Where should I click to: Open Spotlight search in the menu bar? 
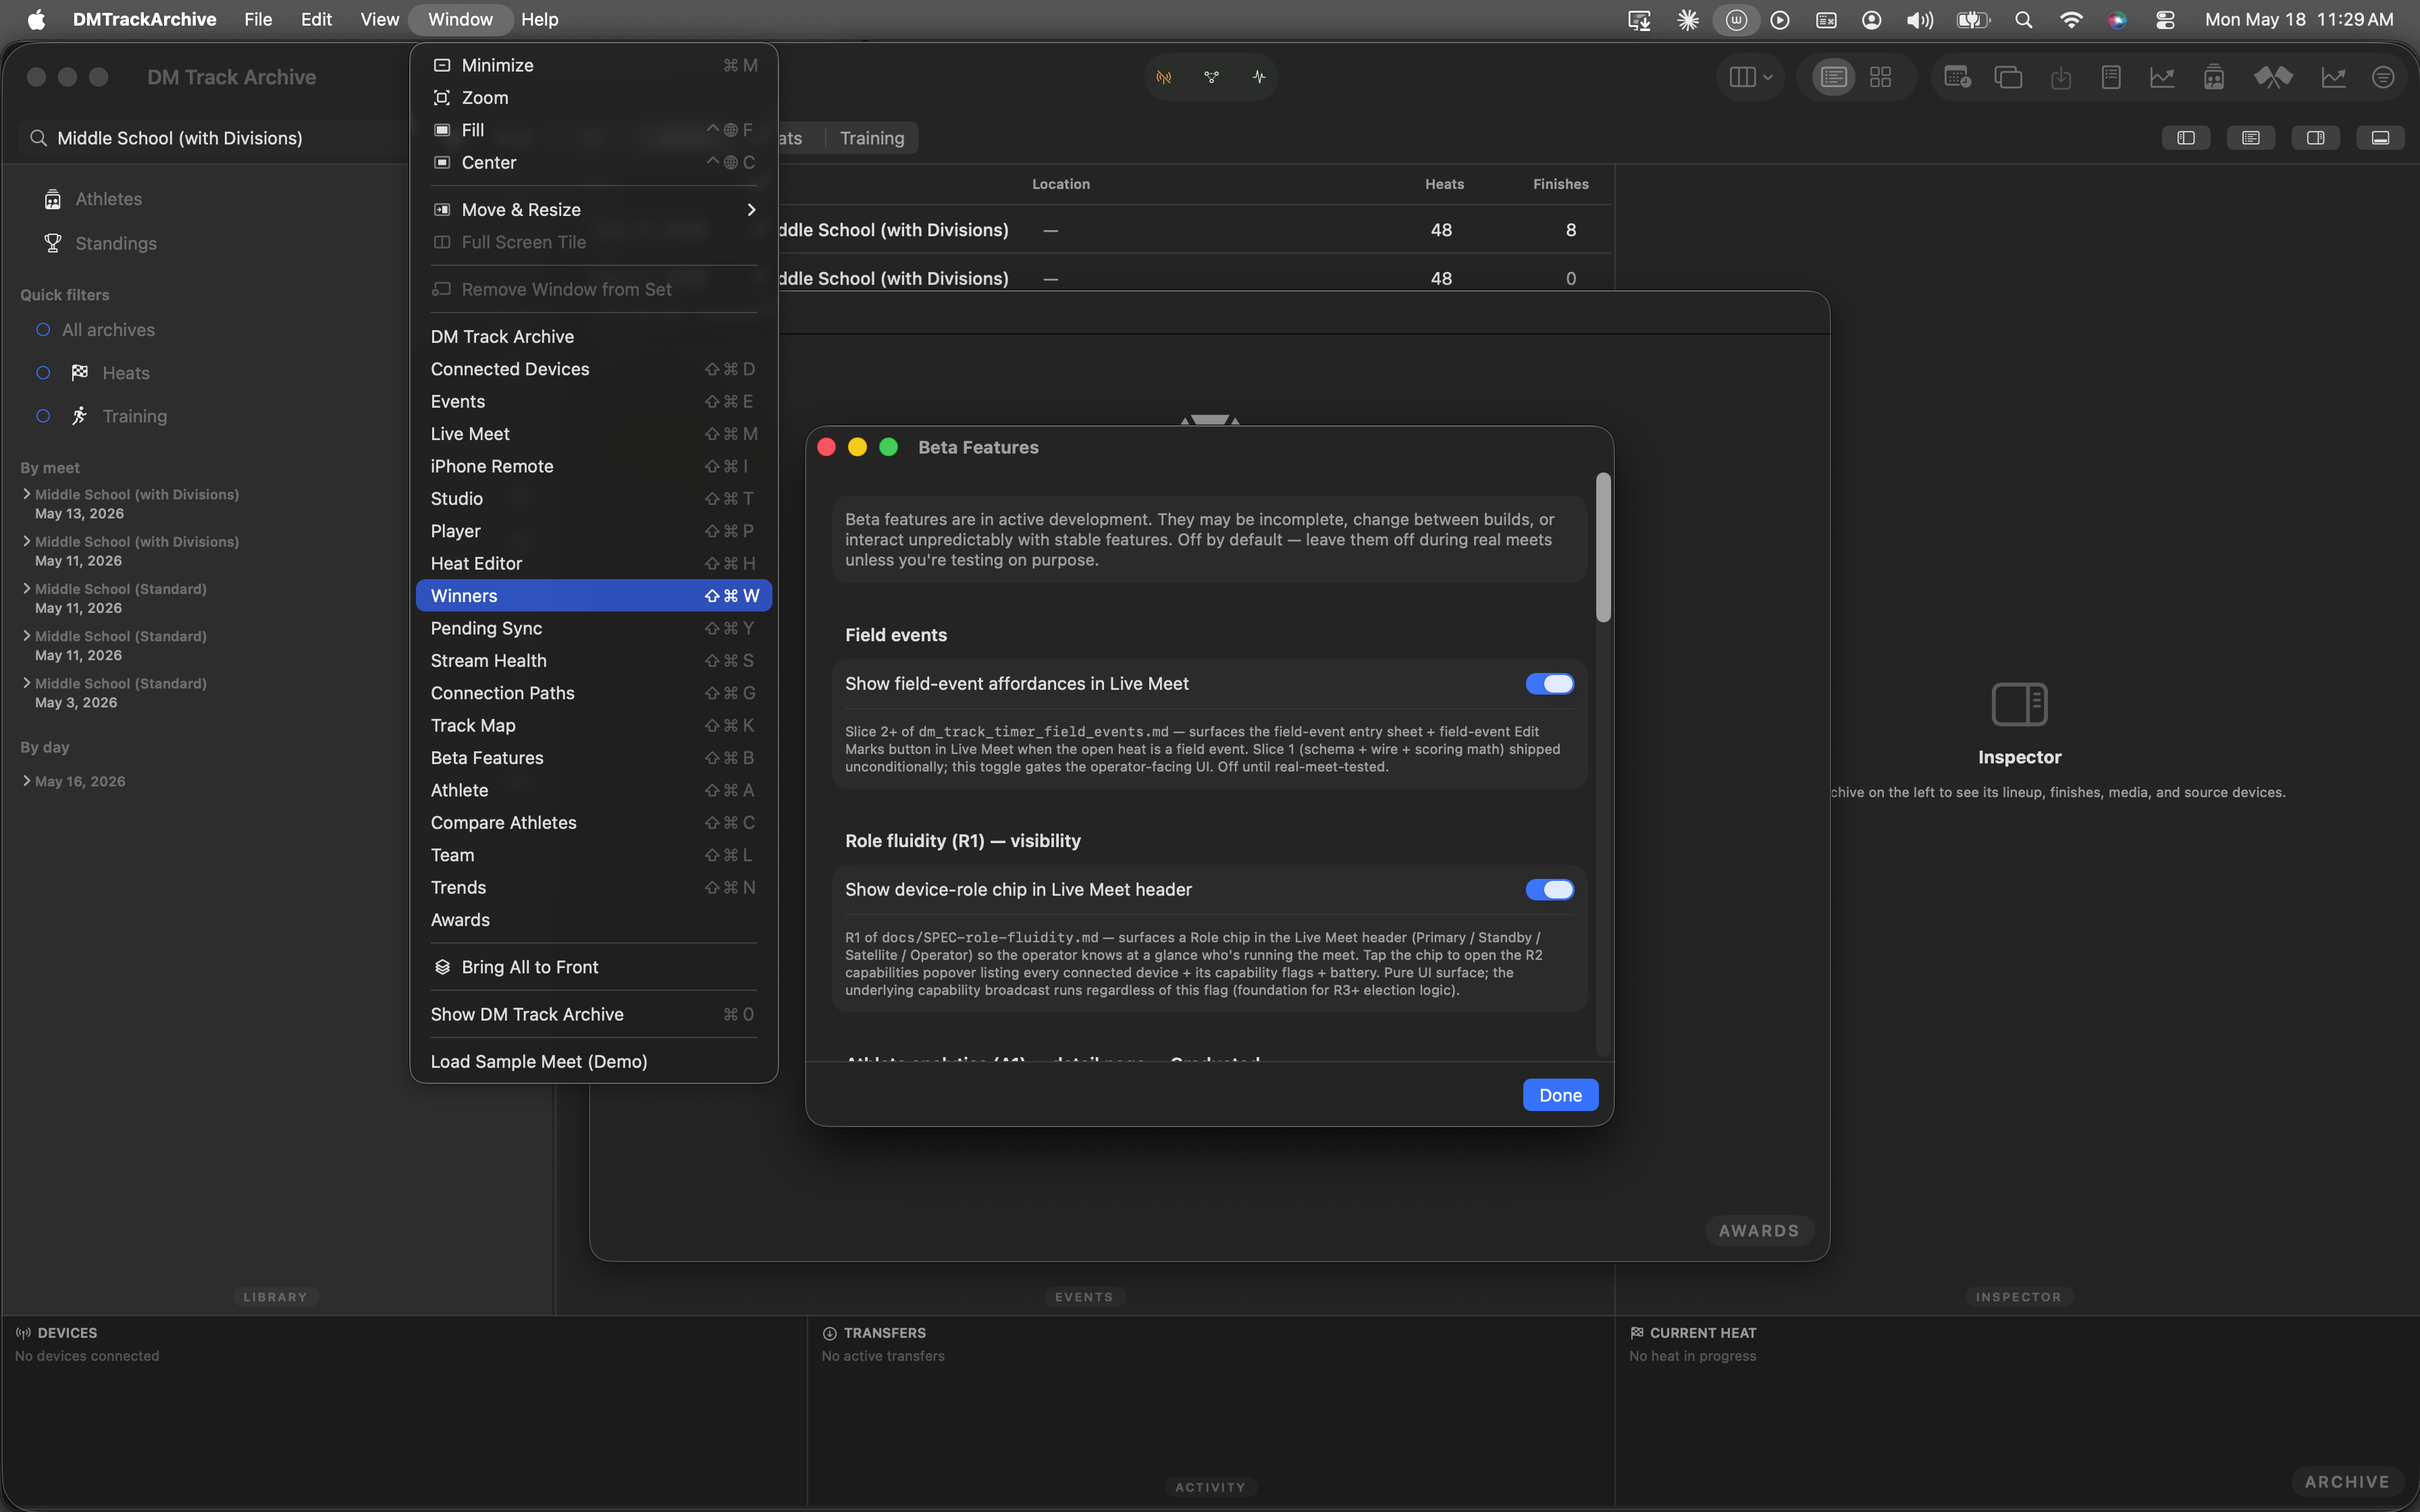pos(2023,19)
